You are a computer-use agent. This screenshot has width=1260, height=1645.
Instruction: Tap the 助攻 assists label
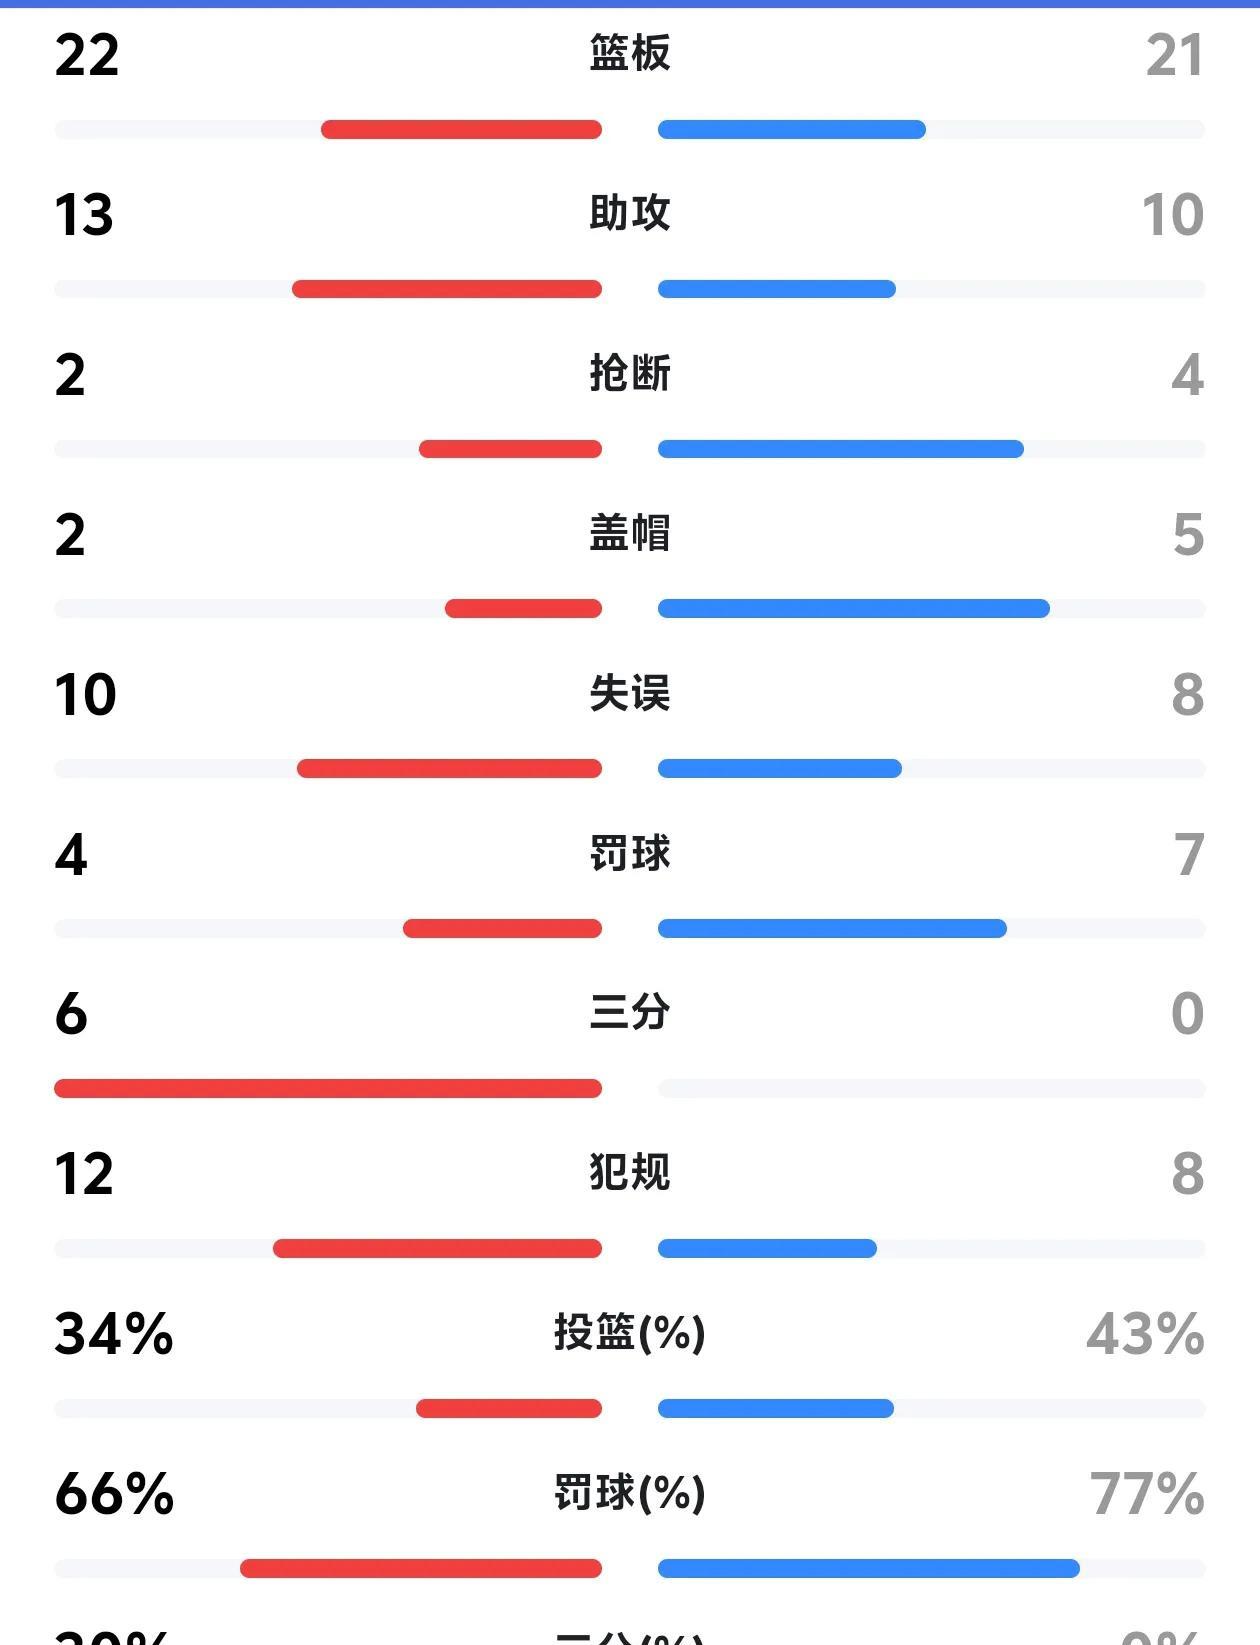[630, 213]
